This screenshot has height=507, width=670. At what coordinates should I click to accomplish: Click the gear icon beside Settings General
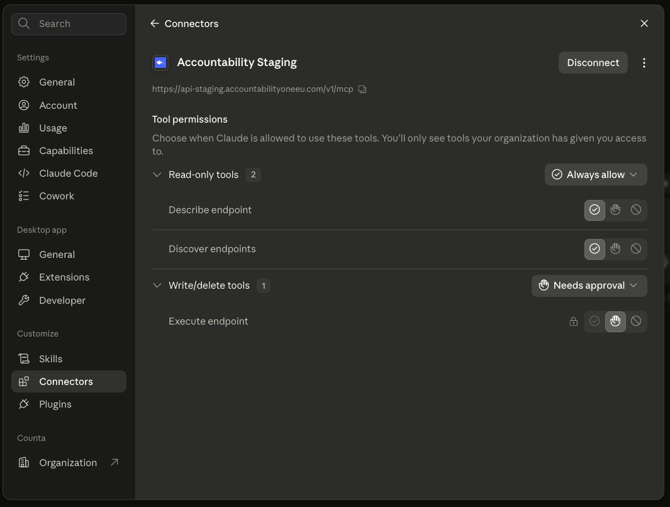(24, 82)
